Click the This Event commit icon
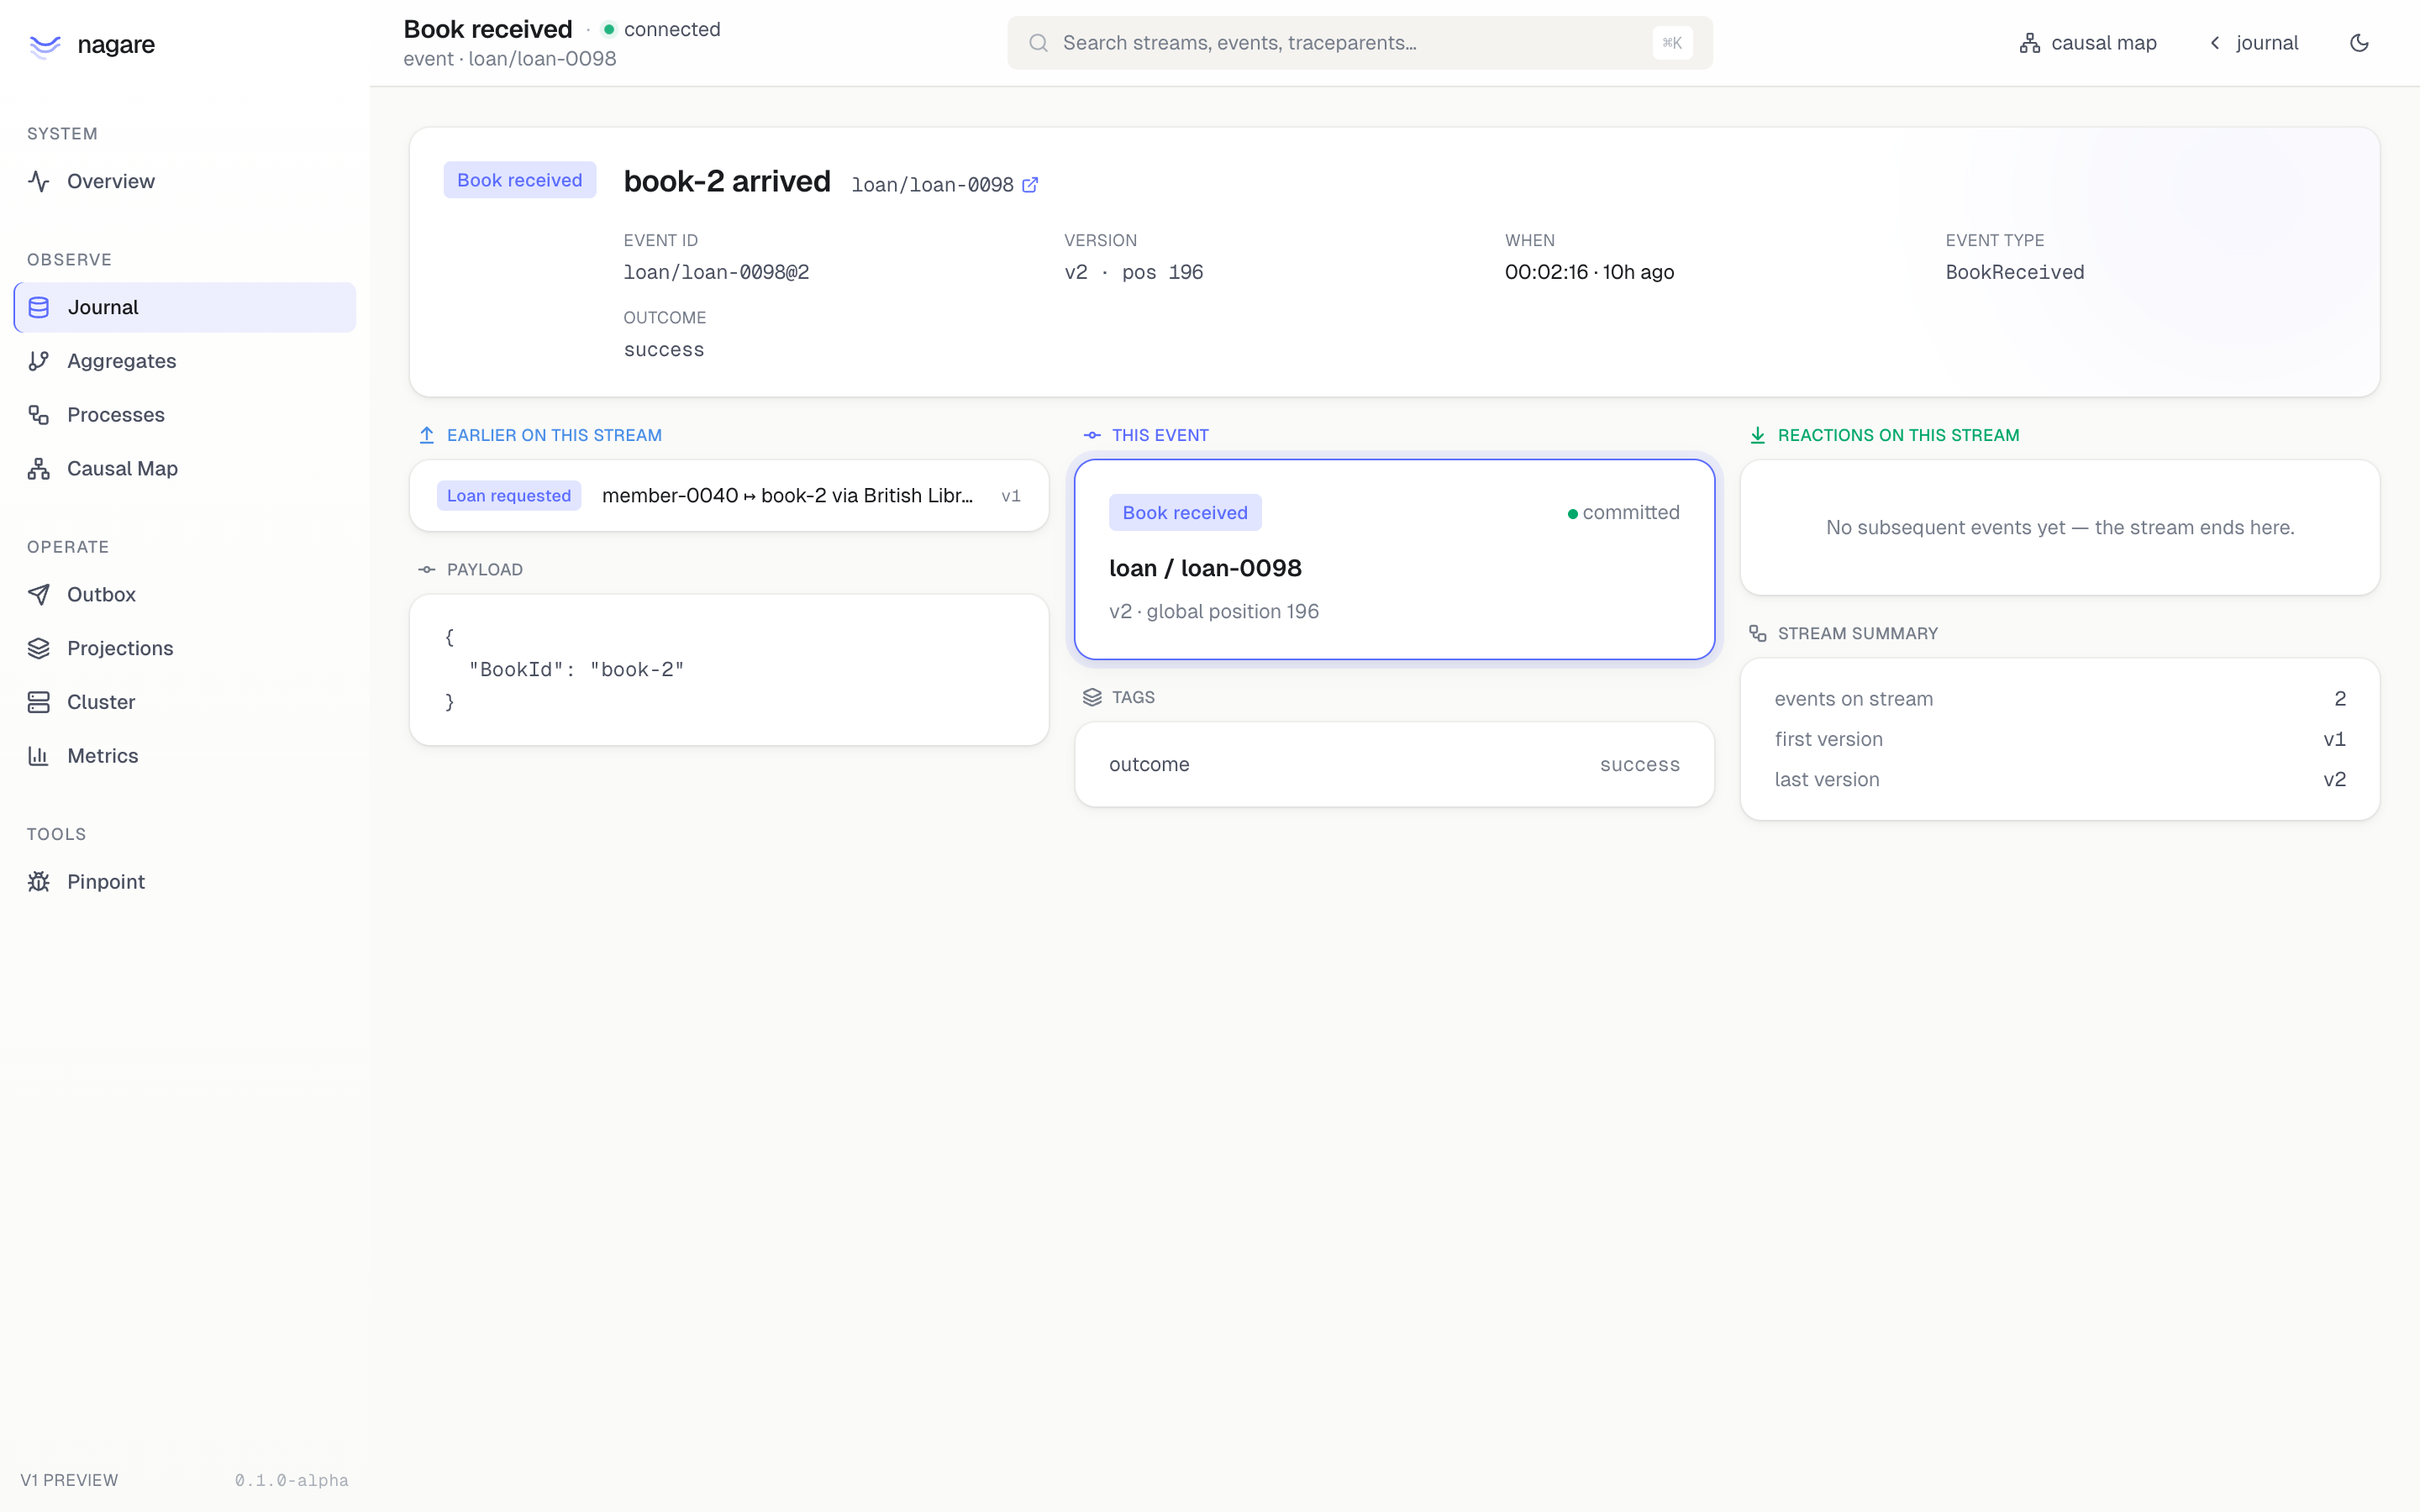This screenshot has height=1512, width=2420. point(1092,435)
